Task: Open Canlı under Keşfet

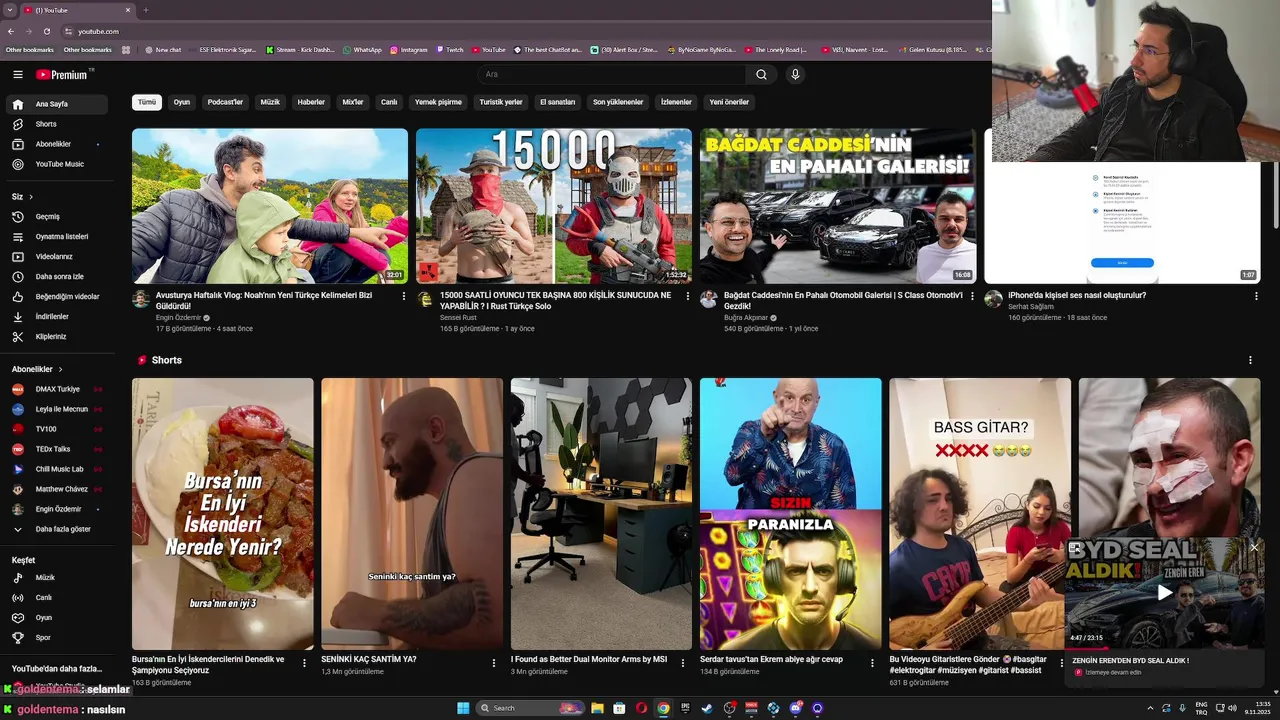Action: [57, 598]
